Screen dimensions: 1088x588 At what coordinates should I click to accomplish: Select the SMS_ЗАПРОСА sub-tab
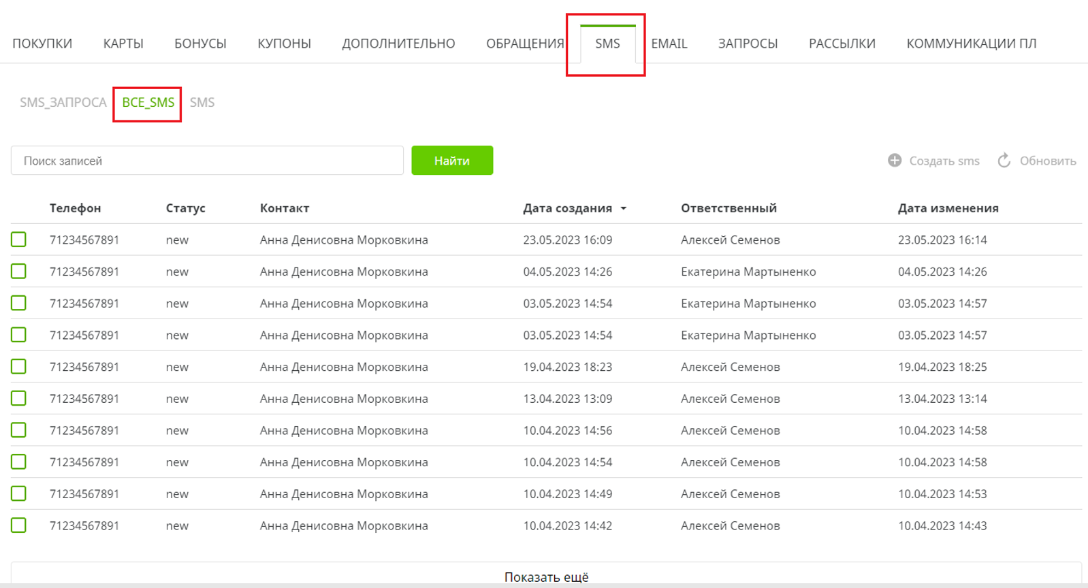63,103
